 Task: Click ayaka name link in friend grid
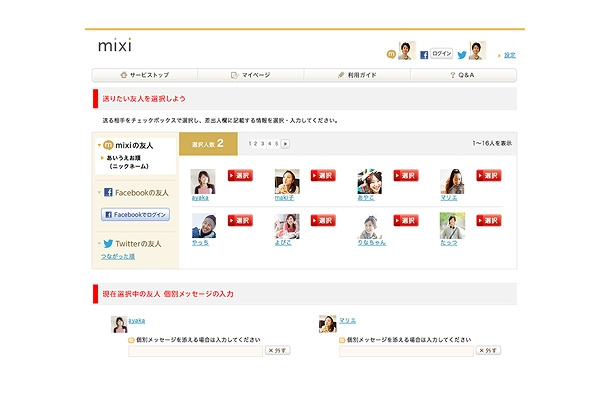(200, 198)
